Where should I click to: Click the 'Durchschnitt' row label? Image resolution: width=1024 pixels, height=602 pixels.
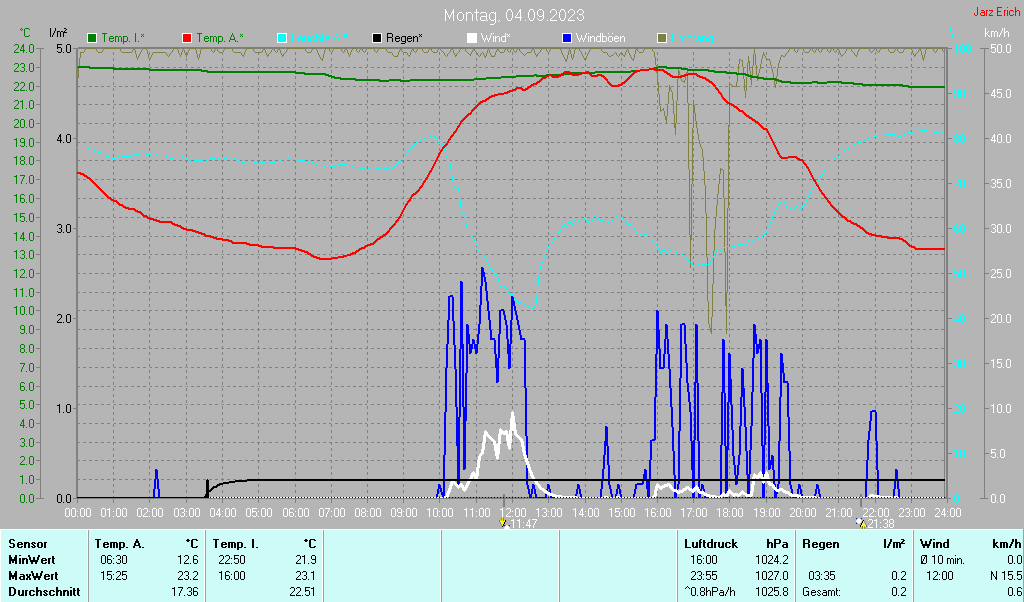coord(44,593)
